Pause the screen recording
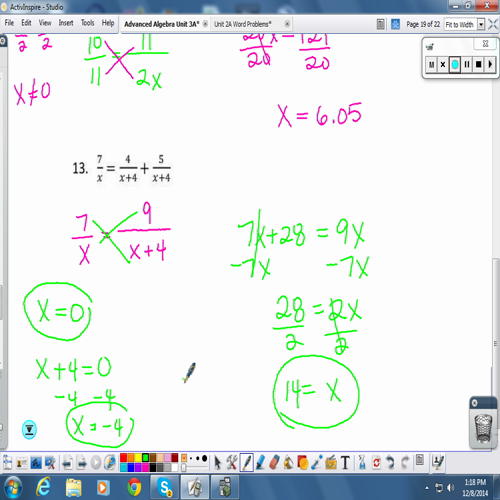Viewport: 500px width, 500px height. [467, 64]
